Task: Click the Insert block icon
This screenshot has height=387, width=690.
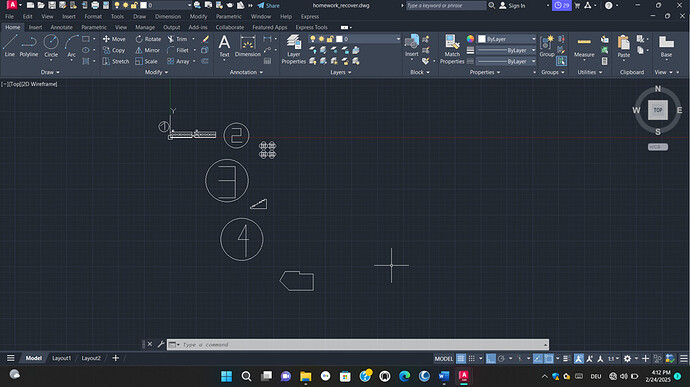Action: 412,46
